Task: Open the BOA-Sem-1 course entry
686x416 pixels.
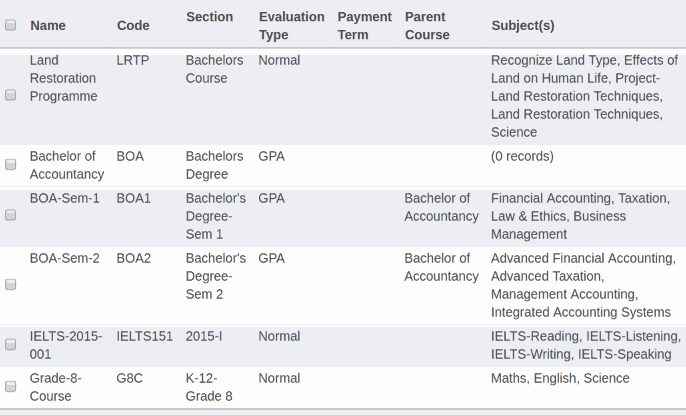Action: (x=65, y=199)
